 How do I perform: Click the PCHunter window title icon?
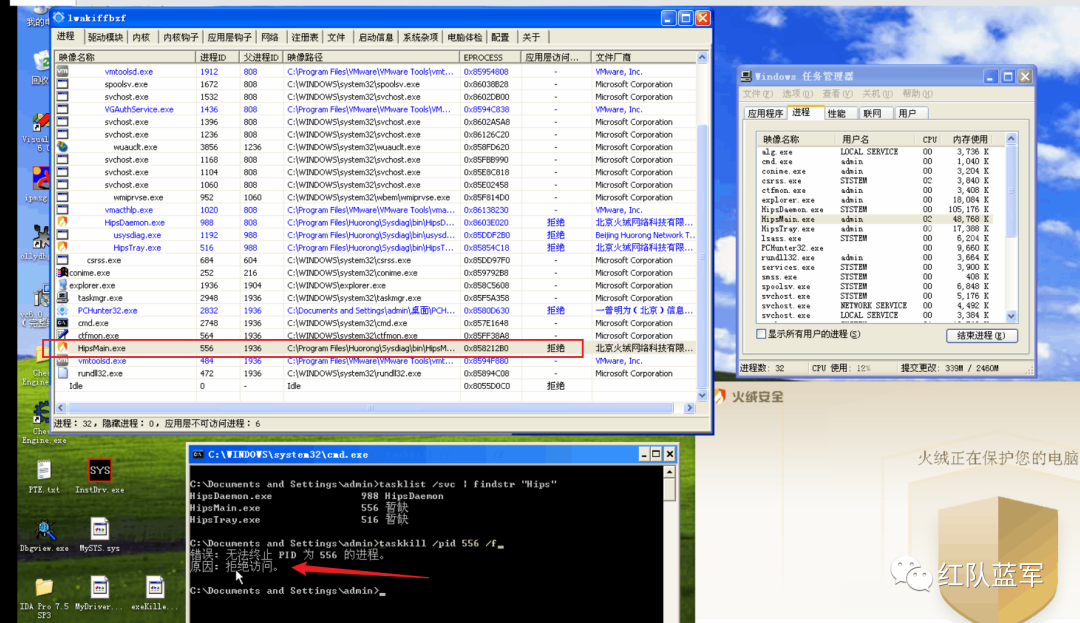pyautogui.click(x=59, y=17)
